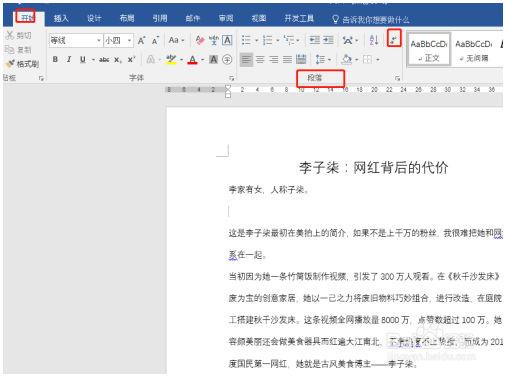Open borders dropdown arrow
This screenshot has height=377, width=506.
point(378,60)
